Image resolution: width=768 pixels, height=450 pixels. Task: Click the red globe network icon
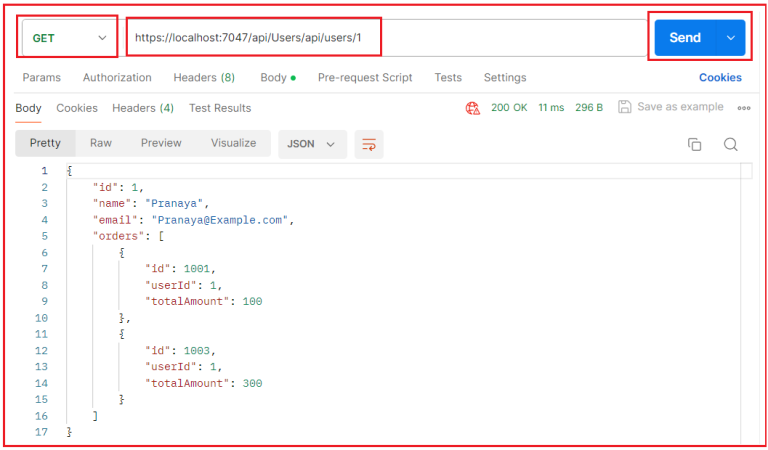pos(473,108)
